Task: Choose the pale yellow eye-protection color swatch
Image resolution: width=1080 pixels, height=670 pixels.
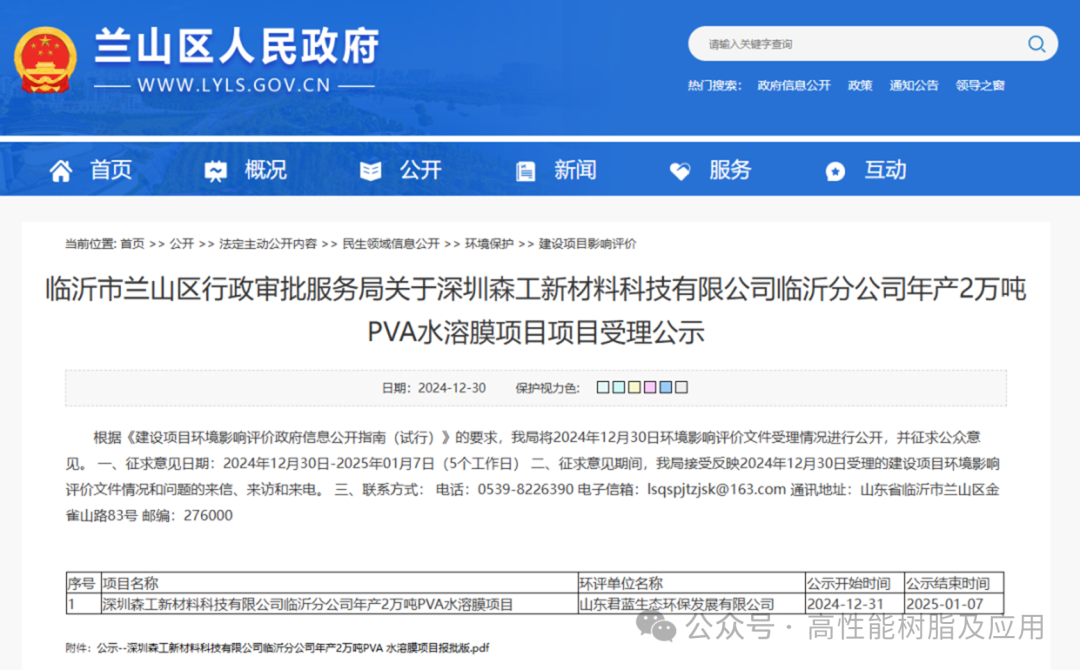Action: coord(634,387)
